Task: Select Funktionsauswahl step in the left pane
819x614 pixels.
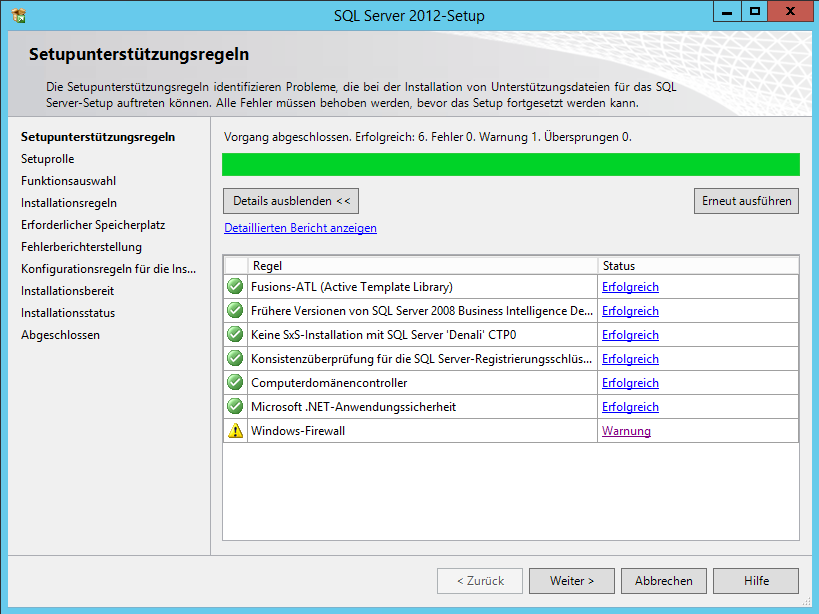Action: [68, 181]
